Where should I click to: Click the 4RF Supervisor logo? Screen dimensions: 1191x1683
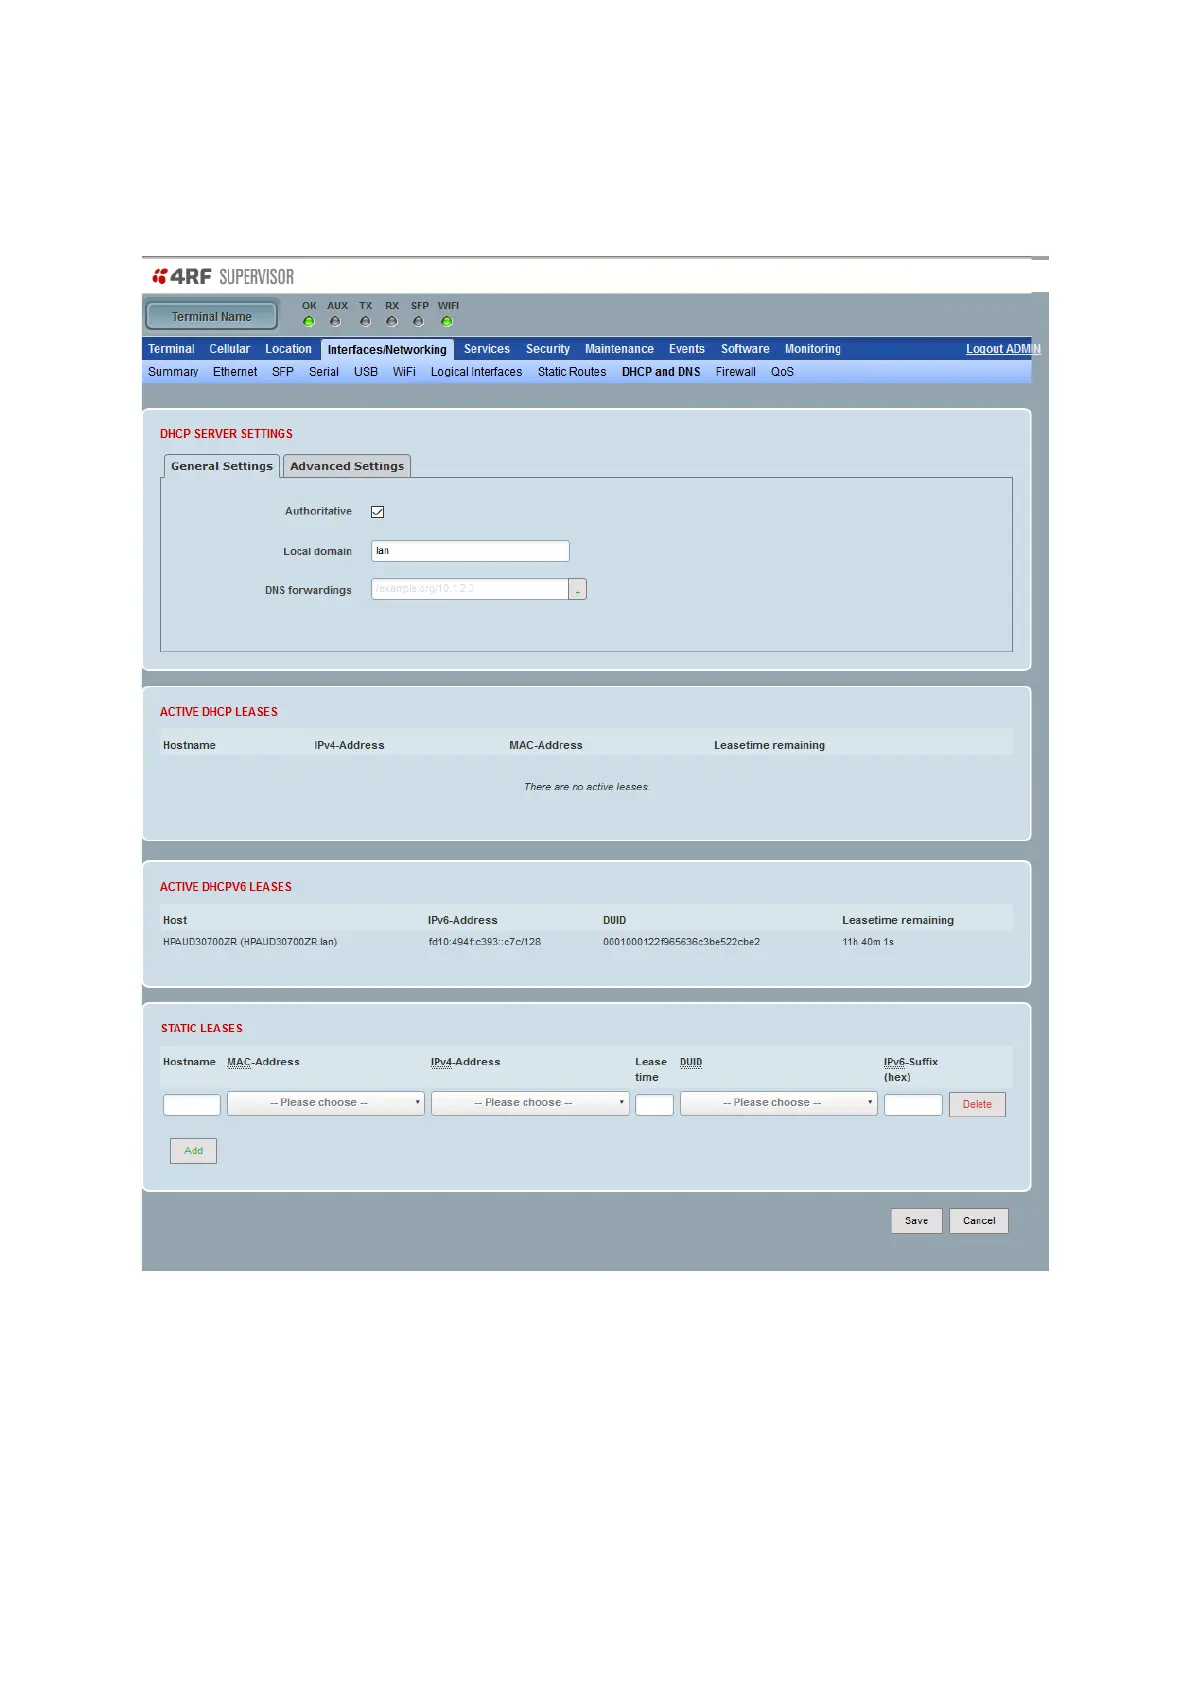click(x=223, y=276)
